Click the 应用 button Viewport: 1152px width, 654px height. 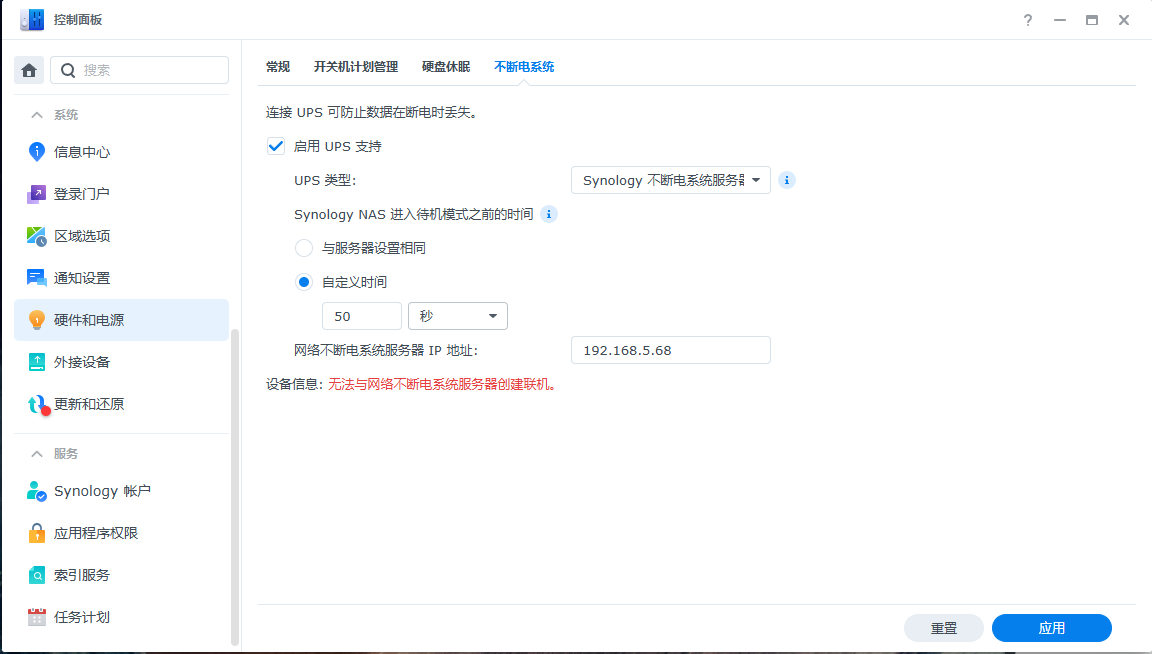coord(1051,628)
